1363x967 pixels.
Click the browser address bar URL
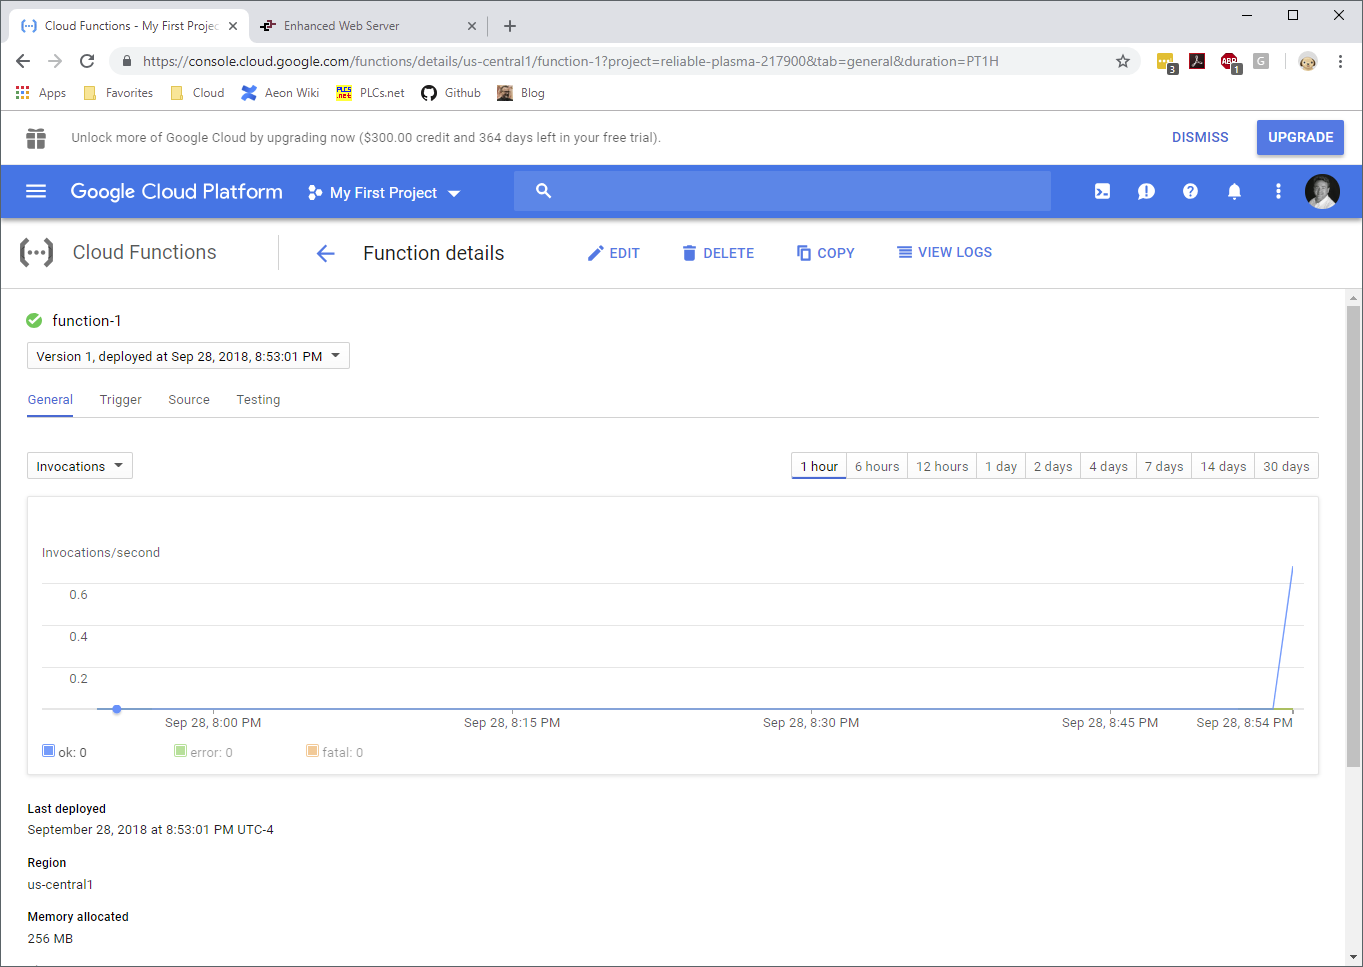(570, 61)
